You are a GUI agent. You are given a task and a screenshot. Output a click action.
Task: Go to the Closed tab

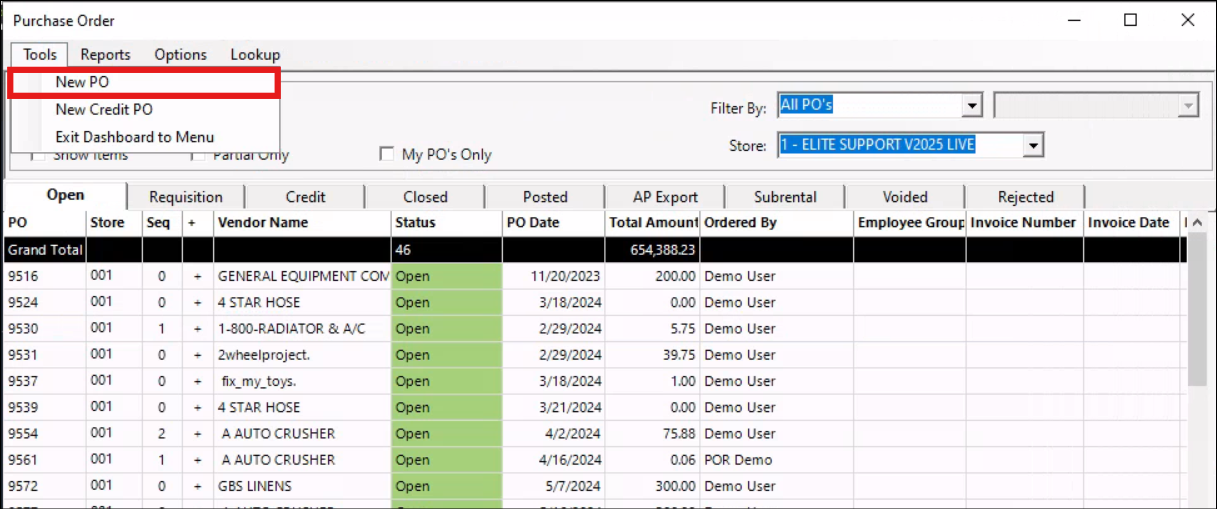tap(425, 197)
